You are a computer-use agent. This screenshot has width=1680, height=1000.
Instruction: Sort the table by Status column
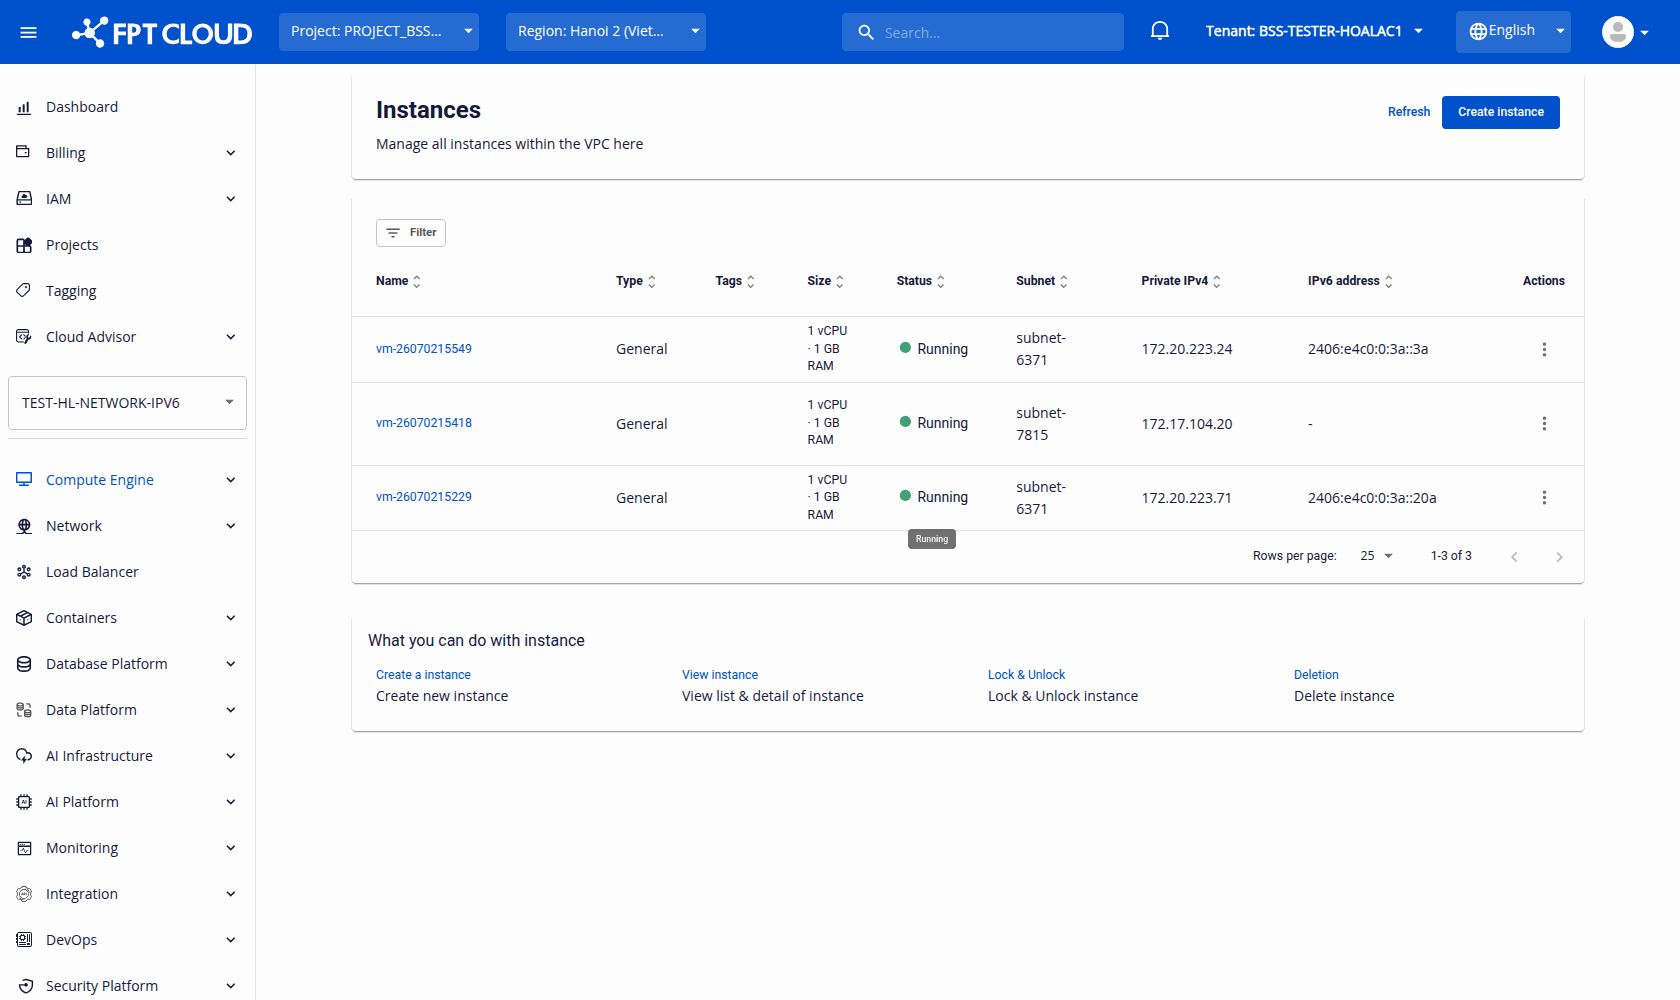(x=921, y=281)
